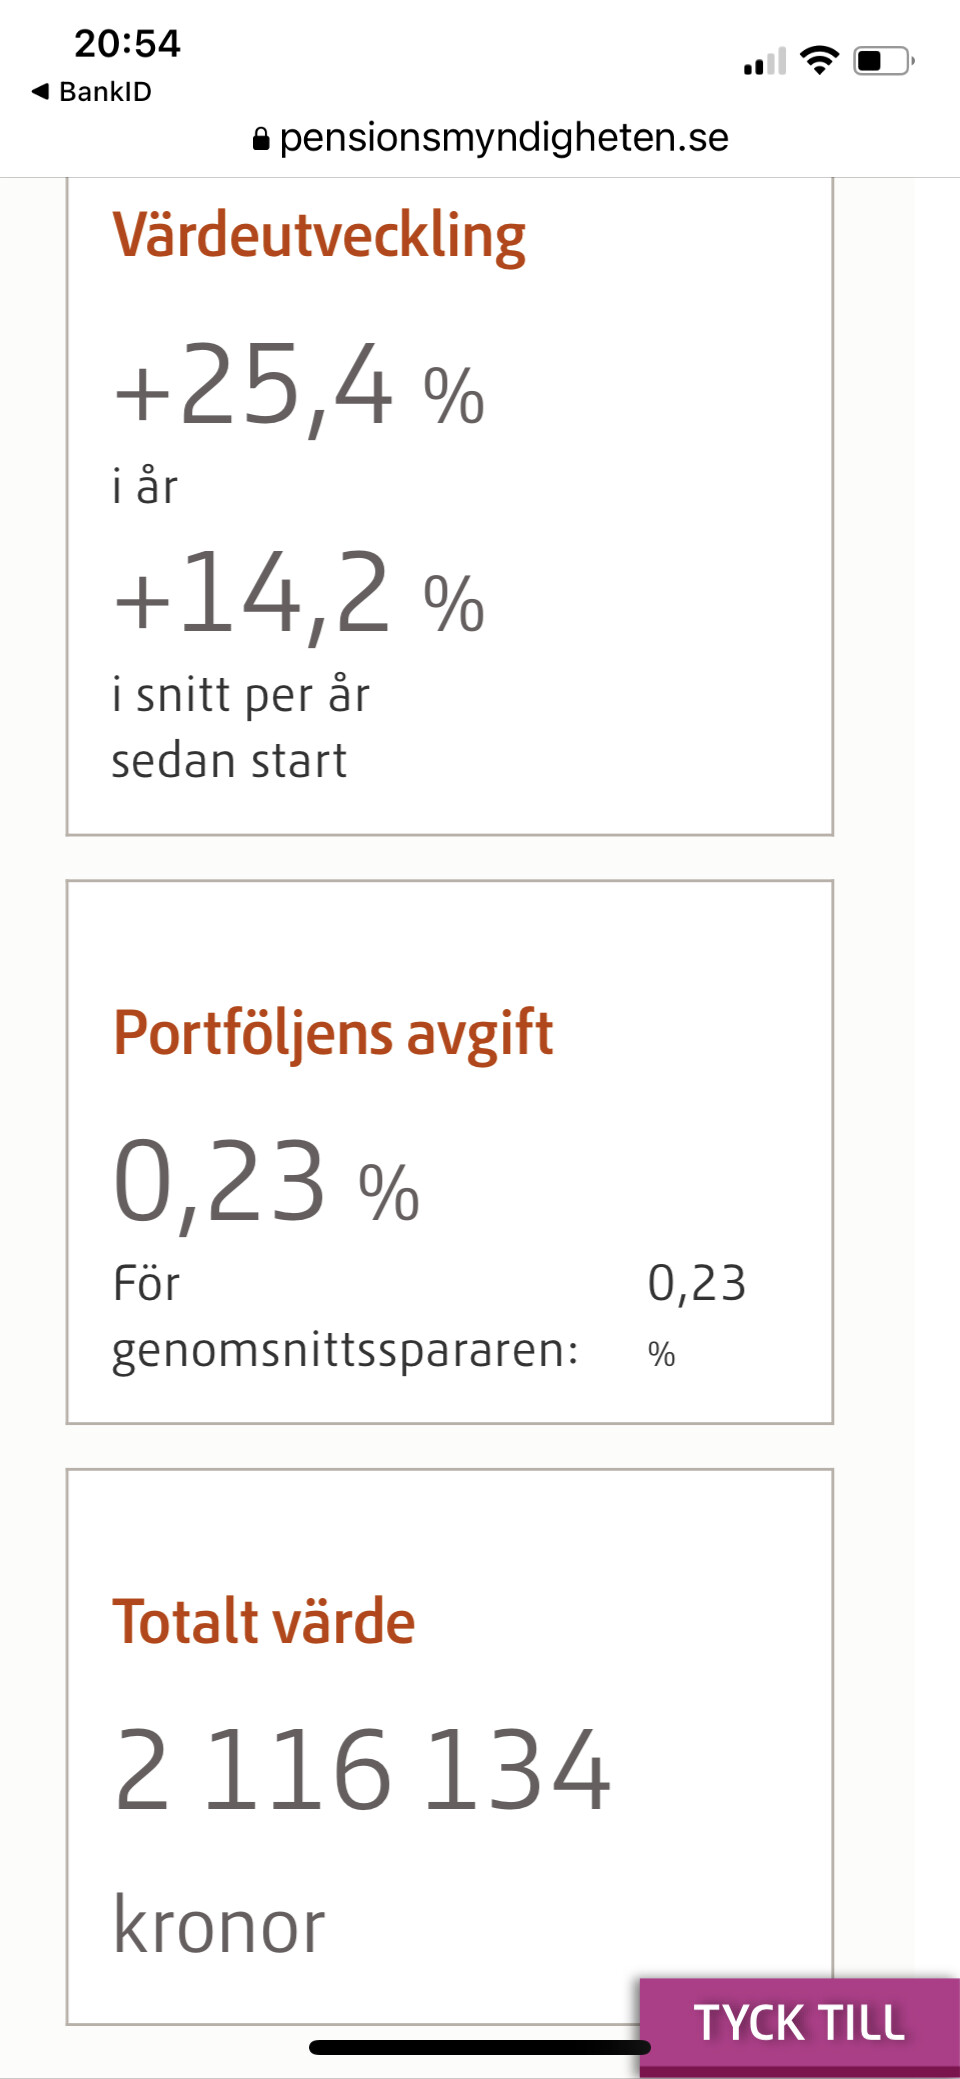960x2079 pixels.
Task: Tap the back arrow to BankID
Action: point(40,92)
